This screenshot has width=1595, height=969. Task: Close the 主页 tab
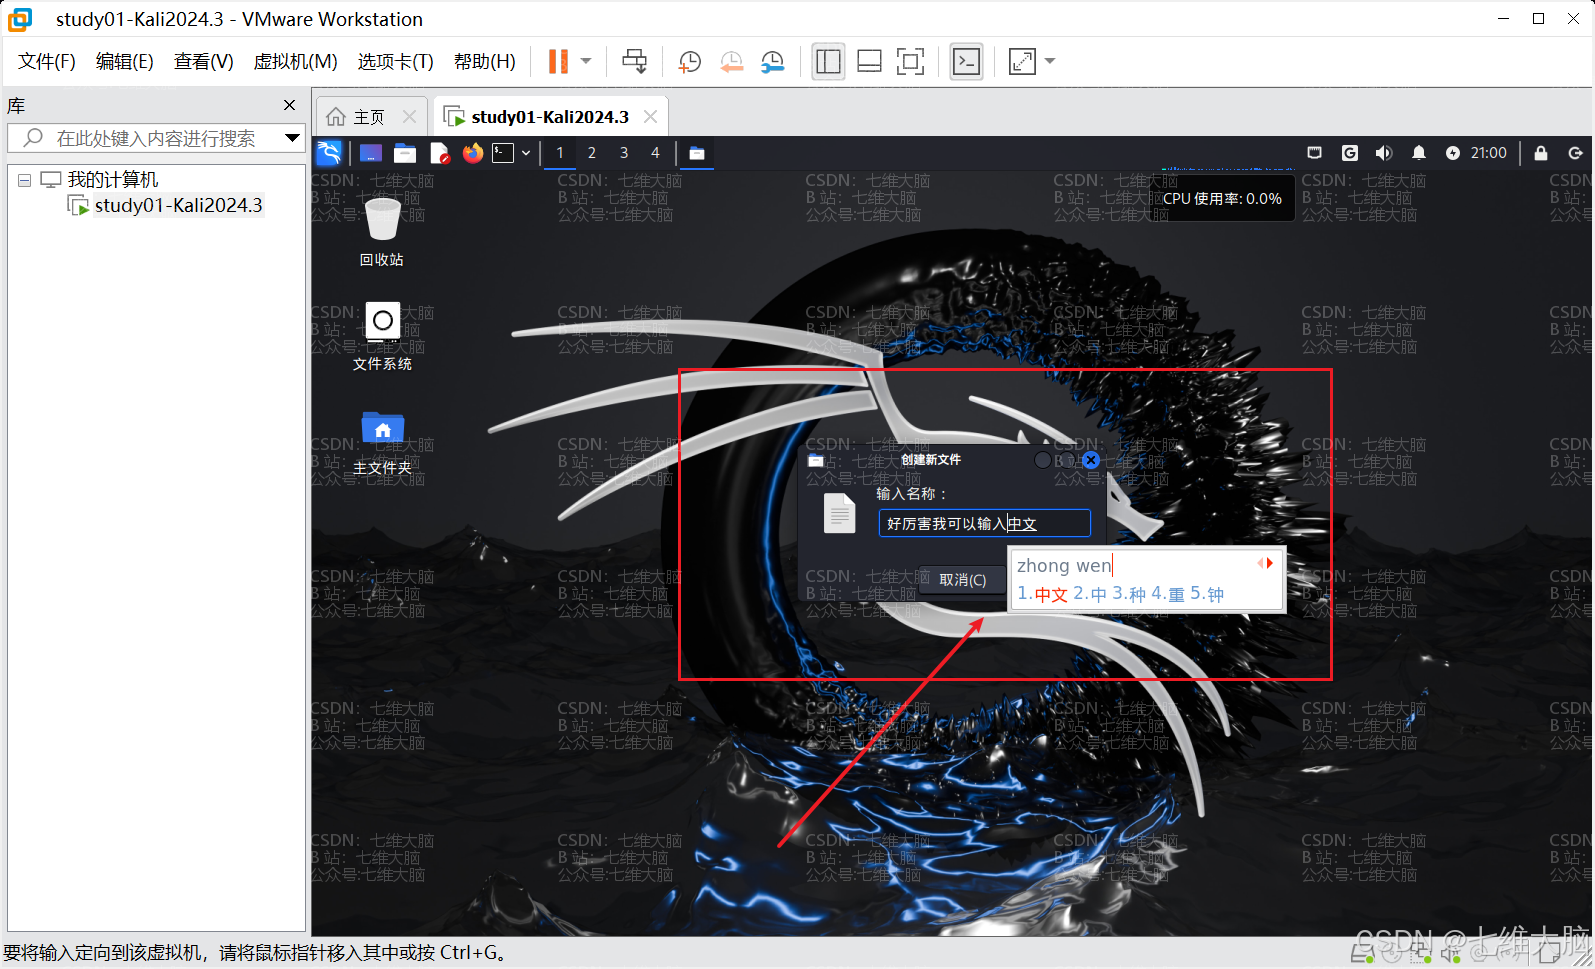click(409, 117)
